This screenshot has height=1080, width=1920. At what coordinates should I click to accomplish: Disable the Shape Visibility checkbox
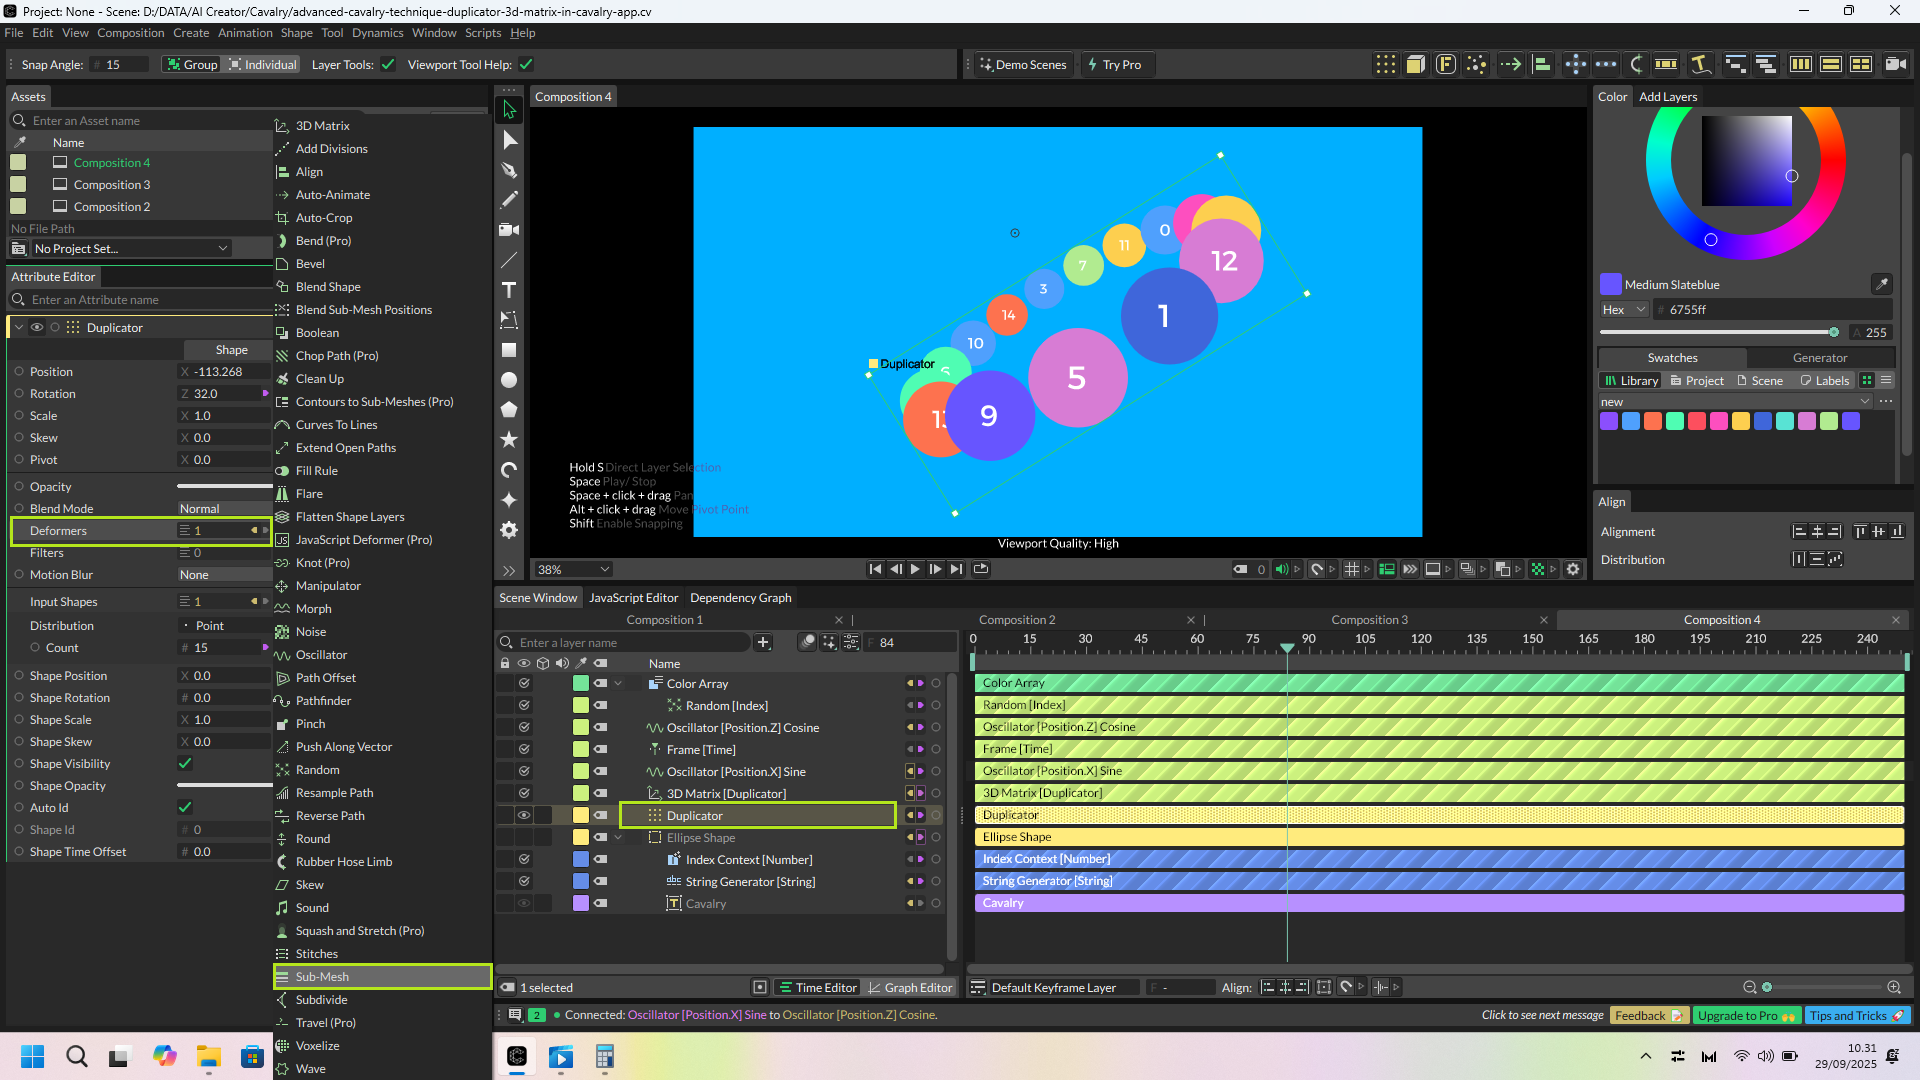click(185, 764)
